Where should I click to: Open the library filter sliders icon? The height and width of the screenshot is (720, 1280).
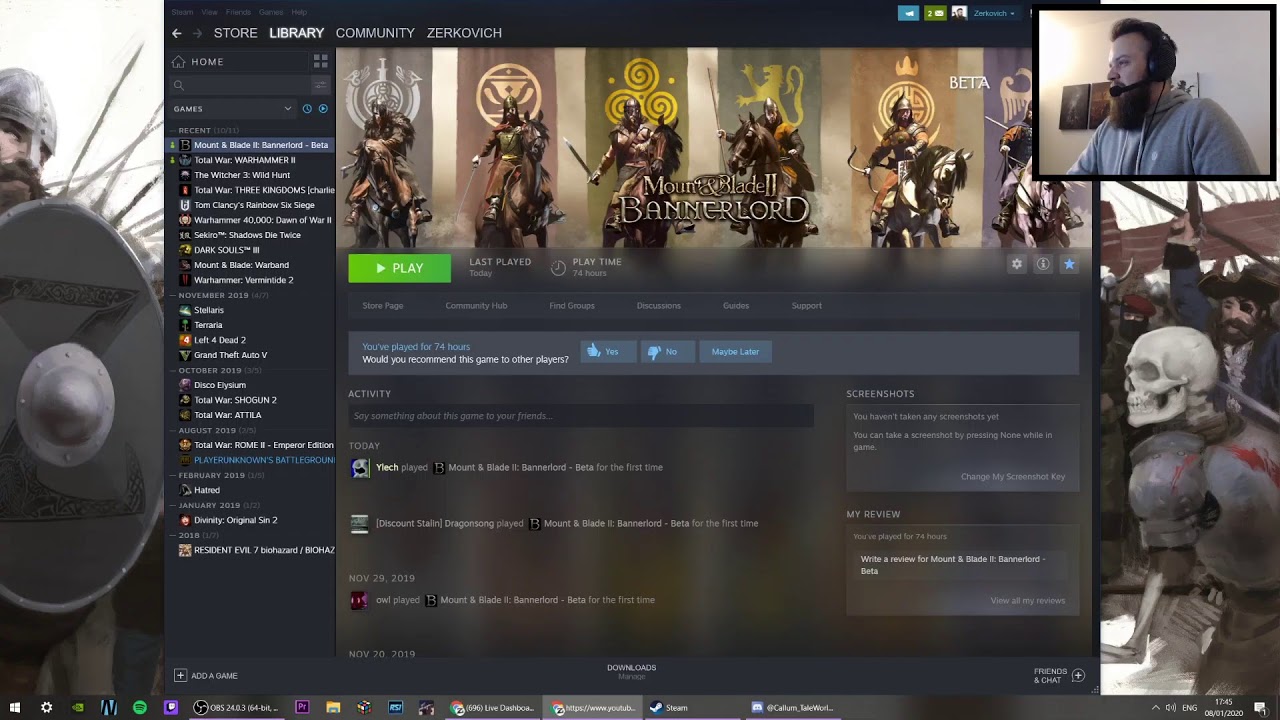[x=320, y=85]
